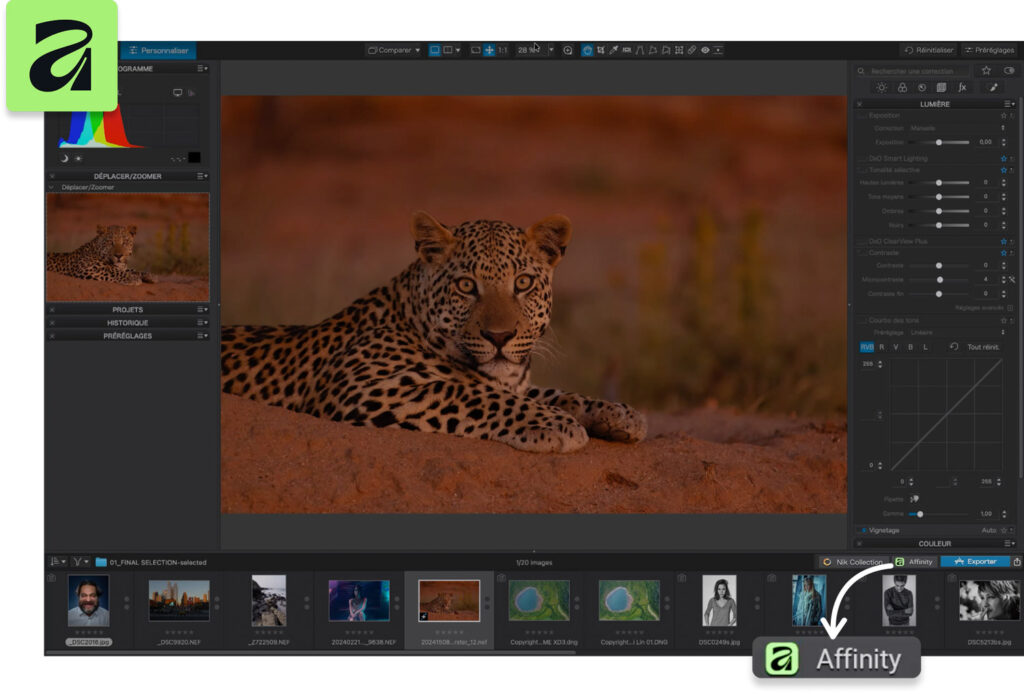Click the Exporter button
This screenshot has width=1024, height=694.
tap(975, 561)
